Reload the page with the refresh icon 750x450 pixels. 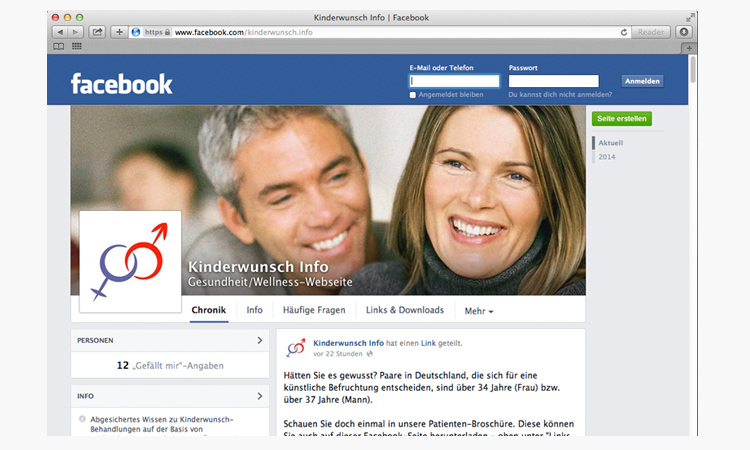pyautogui.click(x=624, y=32)
